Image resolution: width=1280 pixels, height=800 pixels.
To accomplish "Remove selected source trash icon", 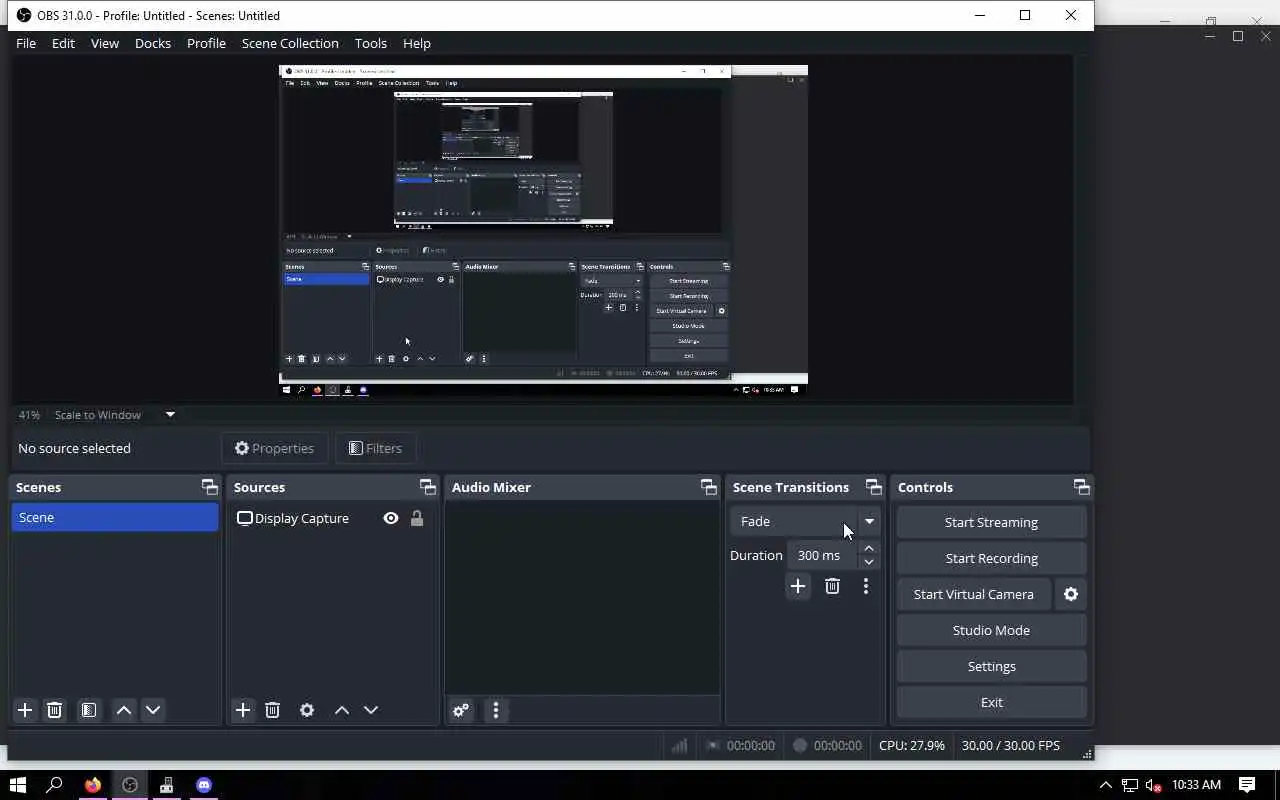I will click(x=272, y=710).
